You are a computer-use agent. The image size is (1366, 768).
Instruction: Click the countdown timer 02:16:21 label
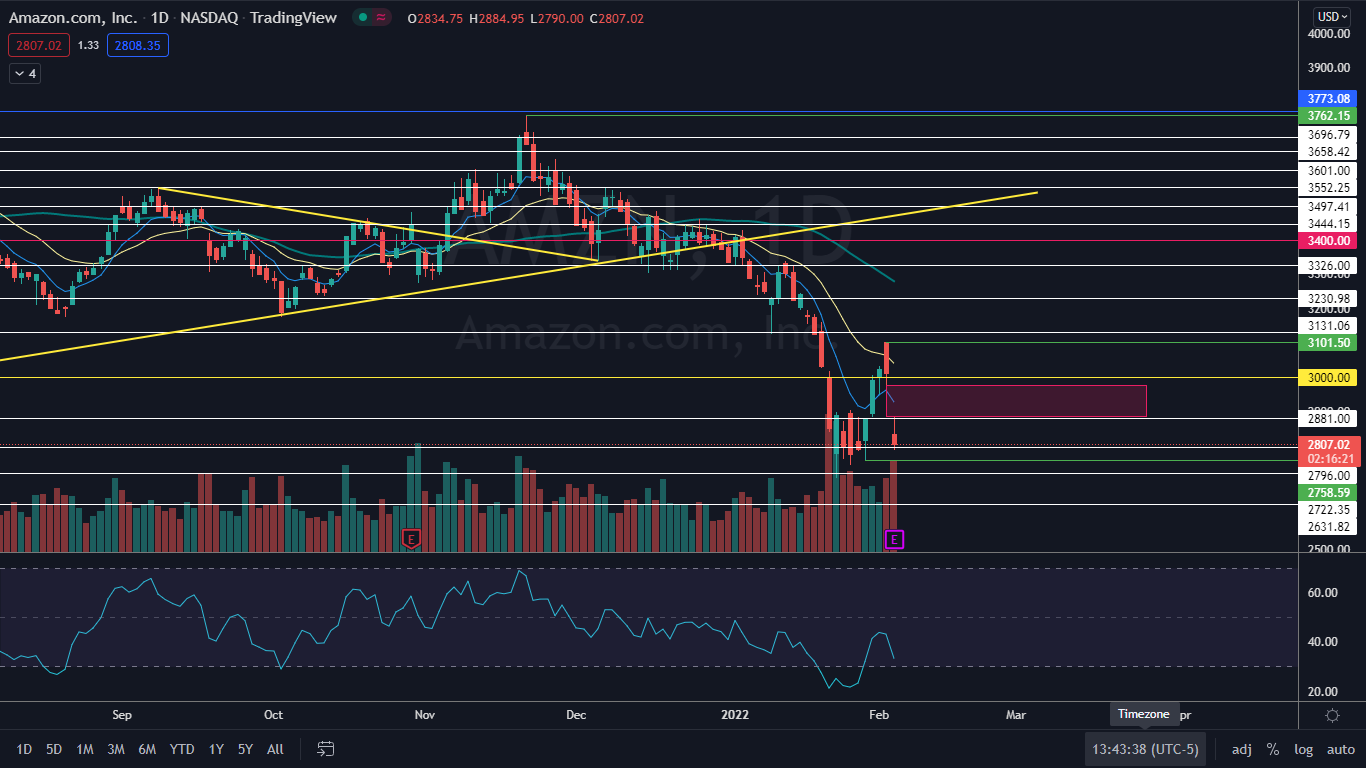(x=1328, y=459)
